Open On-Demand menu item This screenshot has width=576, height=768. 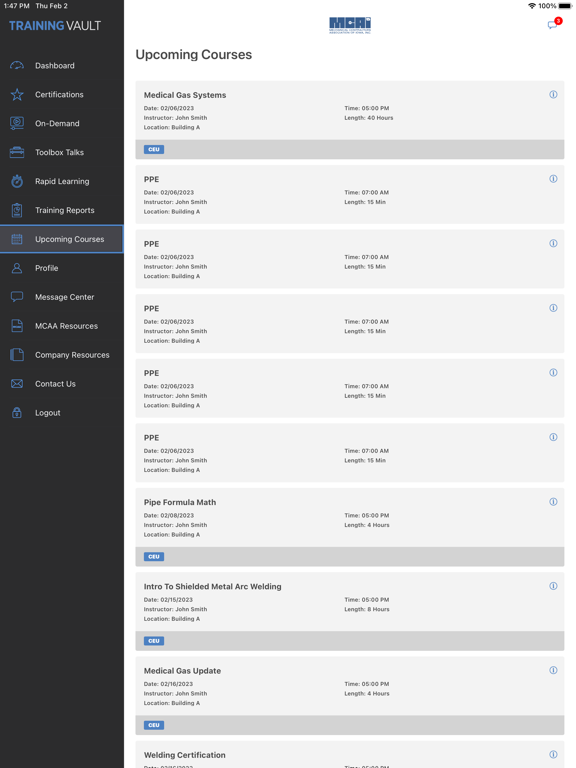[x=62, y=123]
